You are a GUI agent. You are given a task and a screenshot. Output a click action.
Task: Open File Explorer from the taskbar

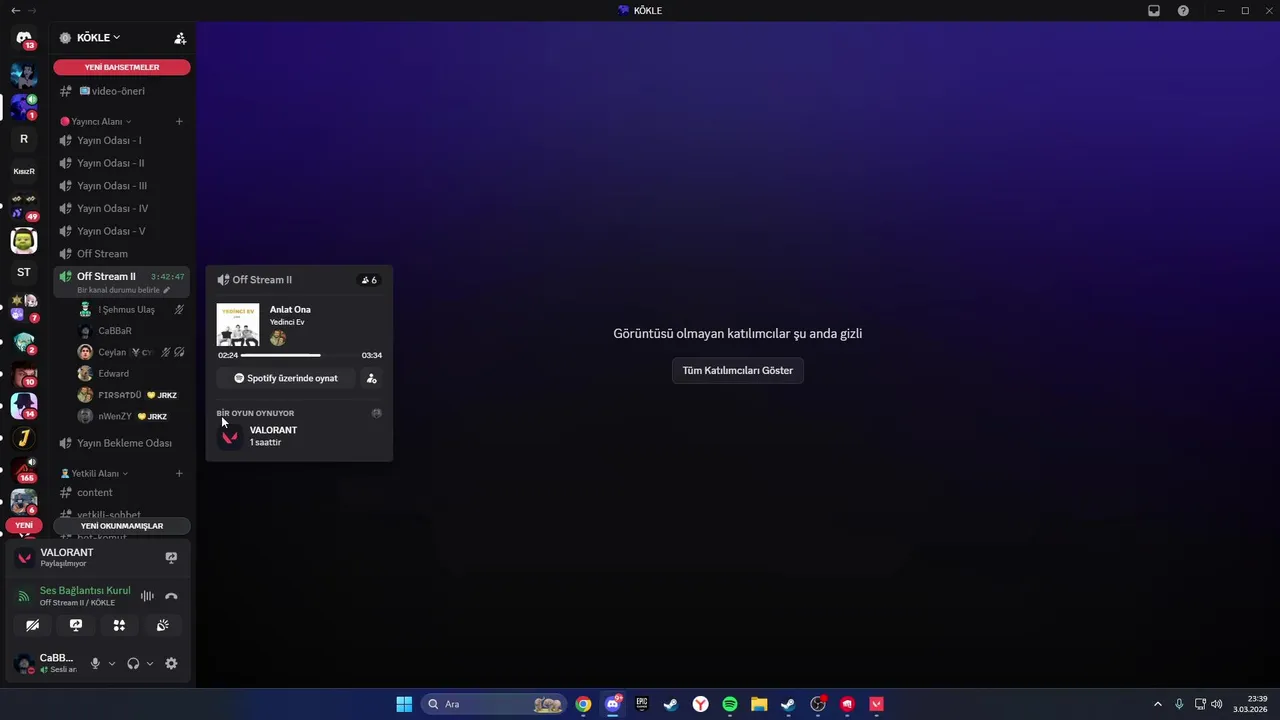coord(759,704)
